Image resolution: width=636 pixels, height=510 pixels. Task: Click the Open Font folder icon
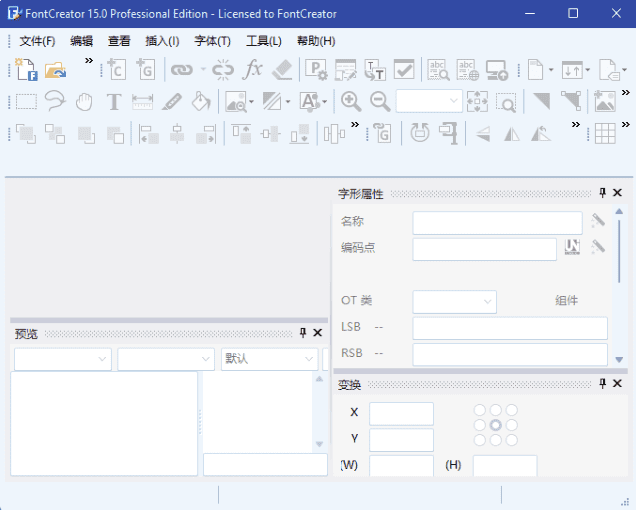[x=55, y=69]
